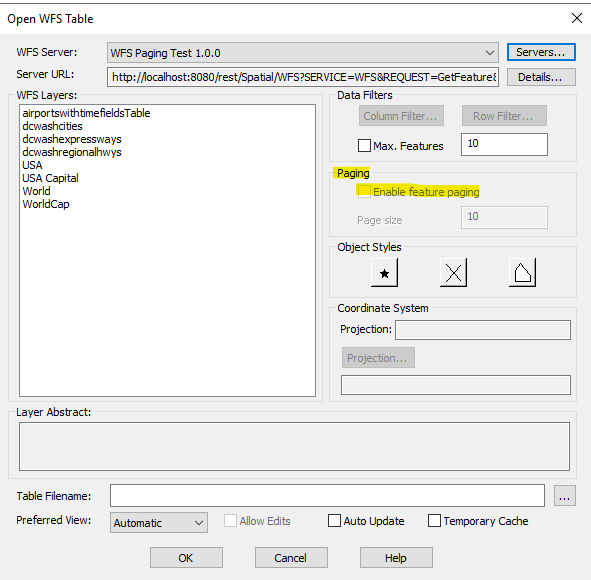Screen dimensions: 591x580
Task: Focus the Max. Features value field
Action: [504, 144]
